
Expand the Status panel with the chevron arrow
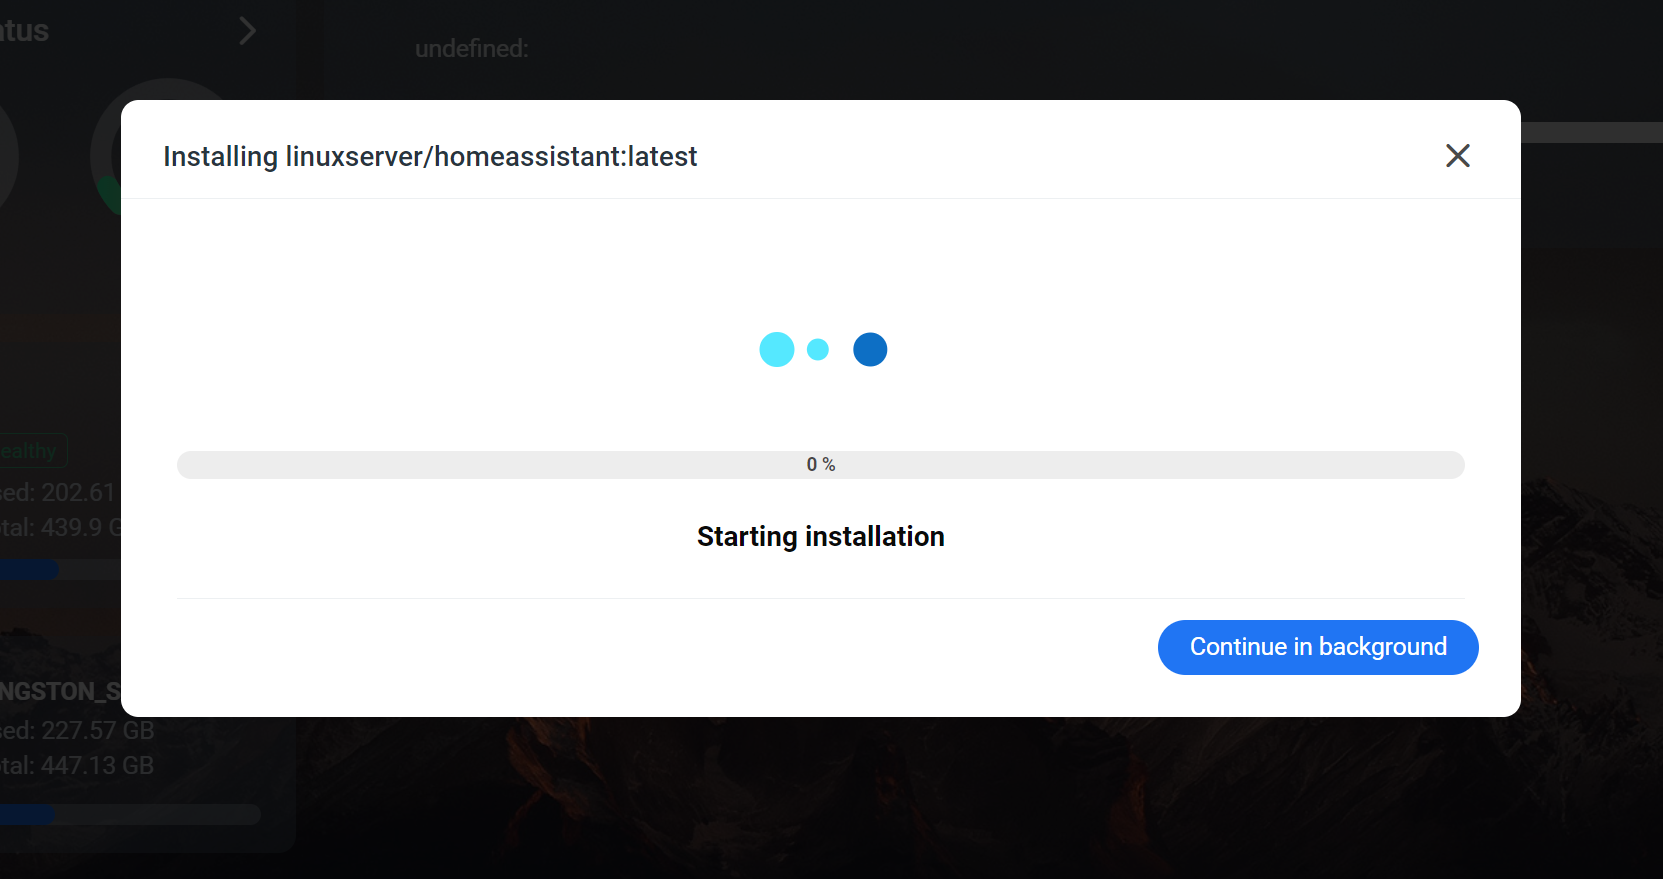247,30
